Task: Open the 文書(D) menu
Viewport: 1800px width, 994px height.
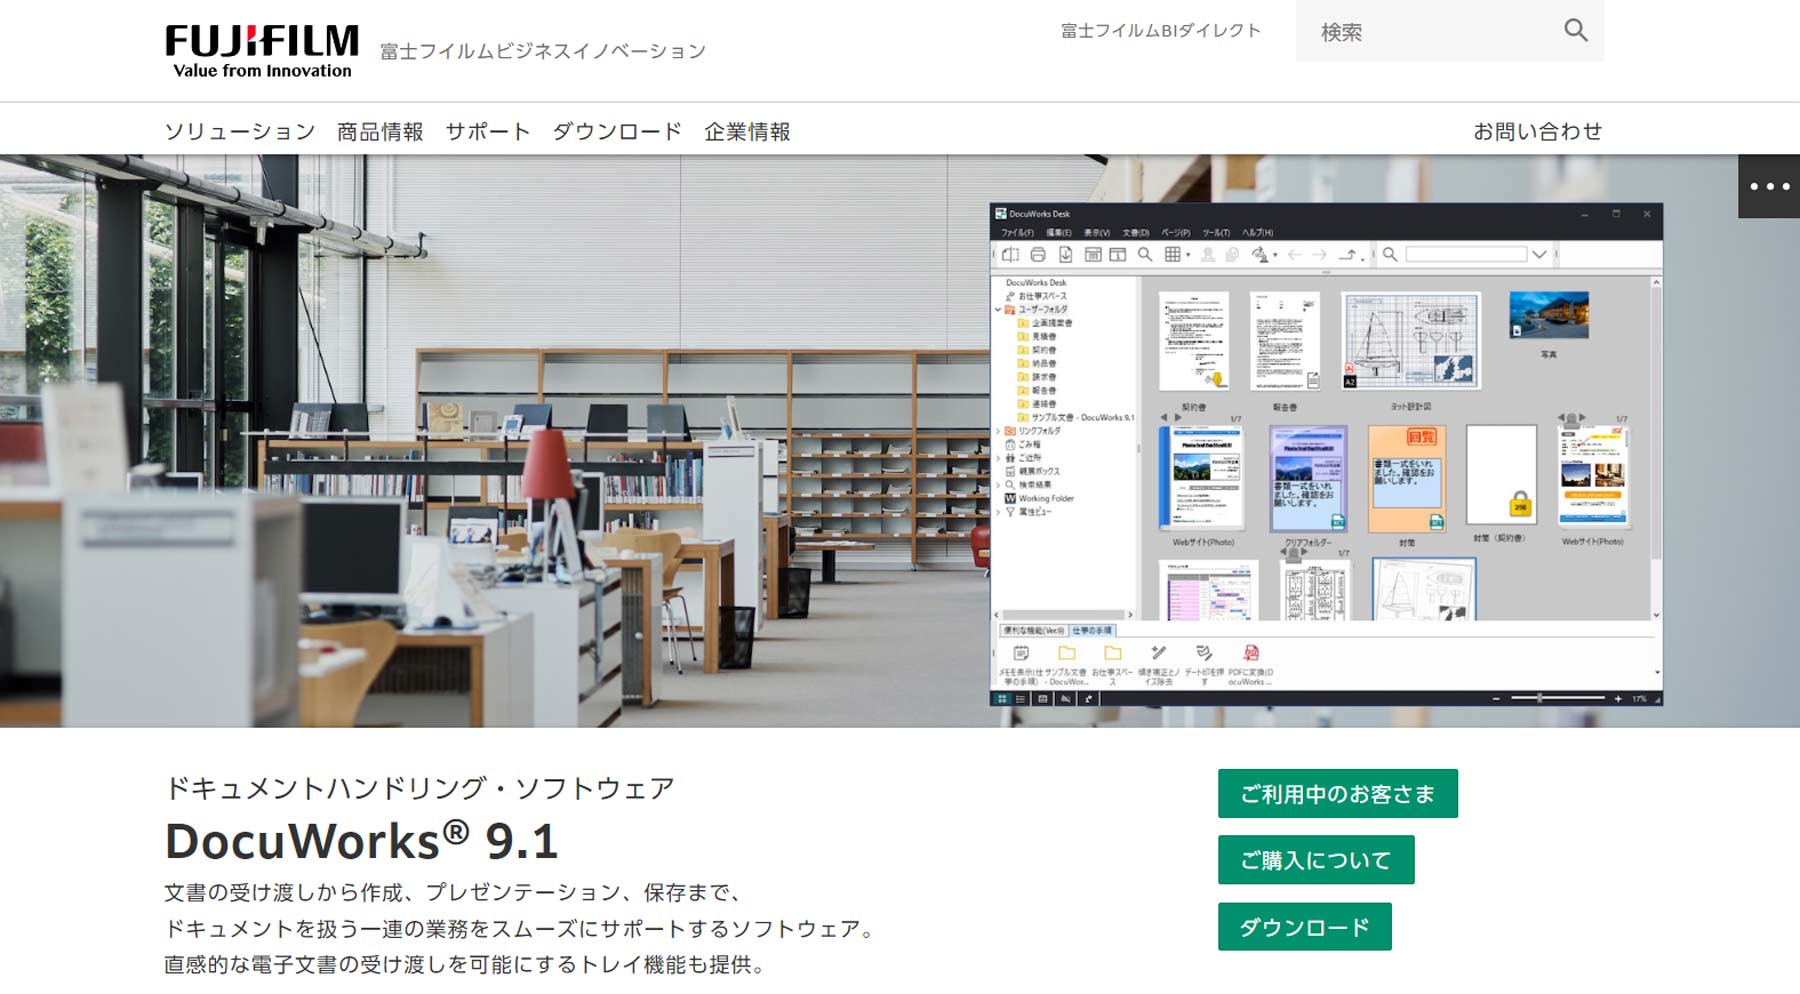Action: 1135,233
